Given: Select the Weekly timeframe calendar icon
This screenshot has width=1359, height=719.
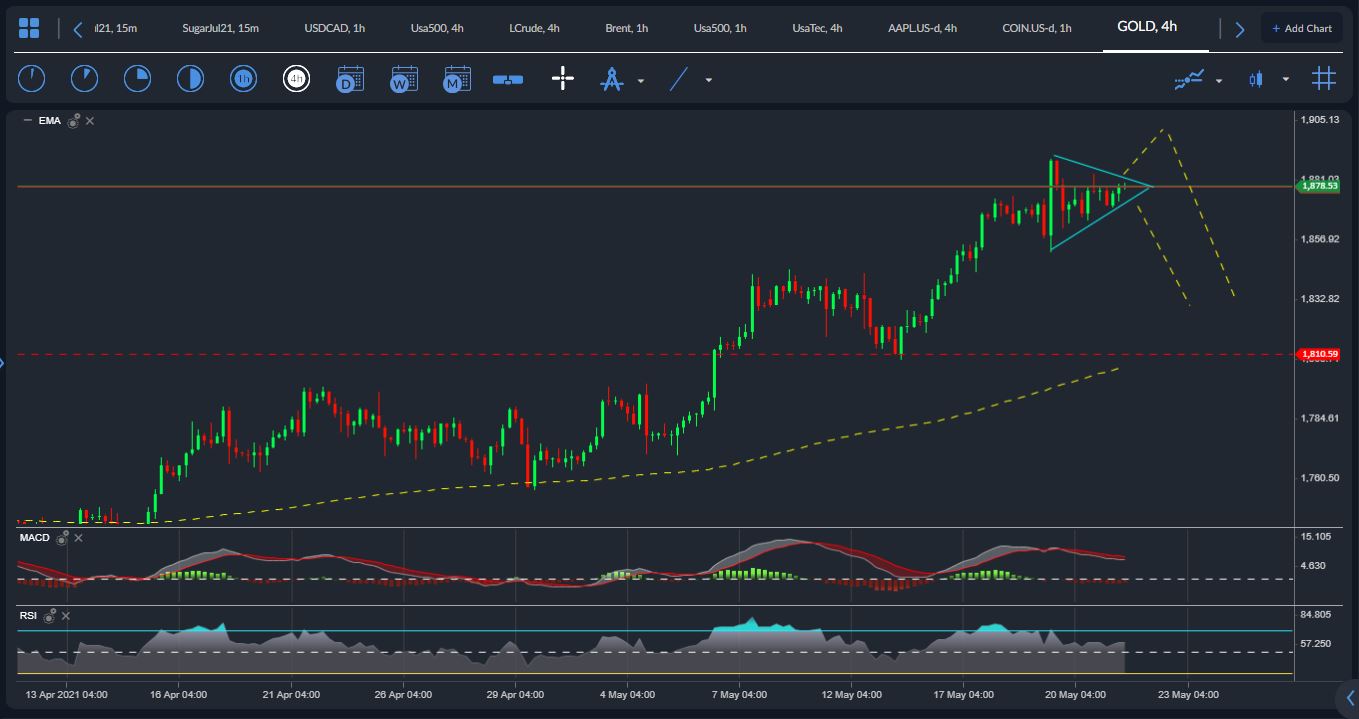Looking at the screenshot, I should tap(404, 79).
